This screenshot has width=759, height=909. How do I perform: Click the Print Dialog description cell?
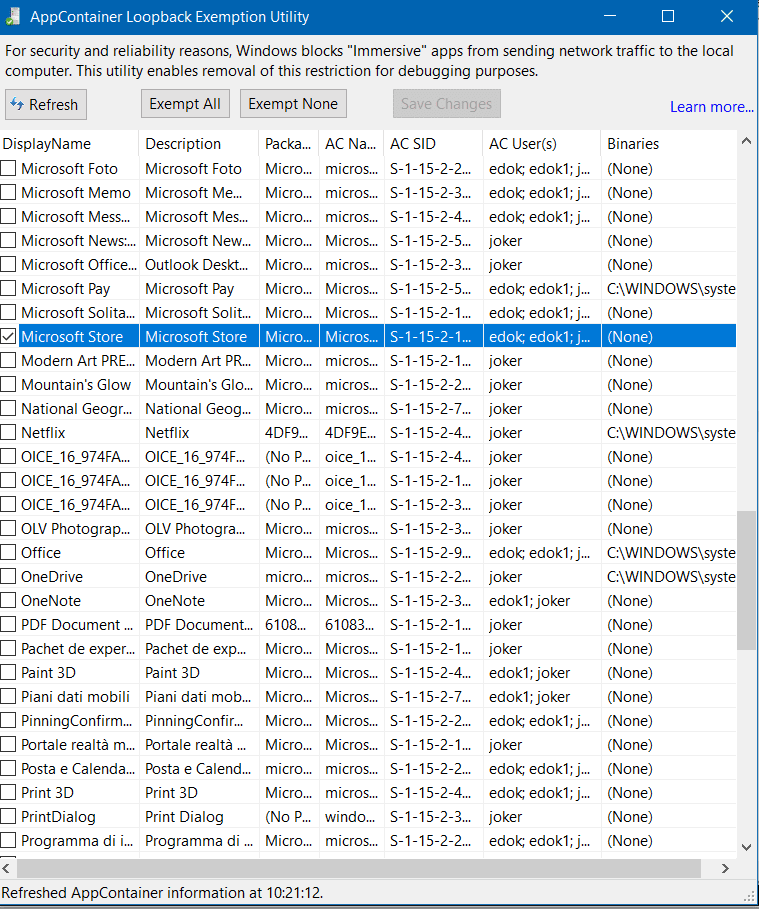[184, 817]
